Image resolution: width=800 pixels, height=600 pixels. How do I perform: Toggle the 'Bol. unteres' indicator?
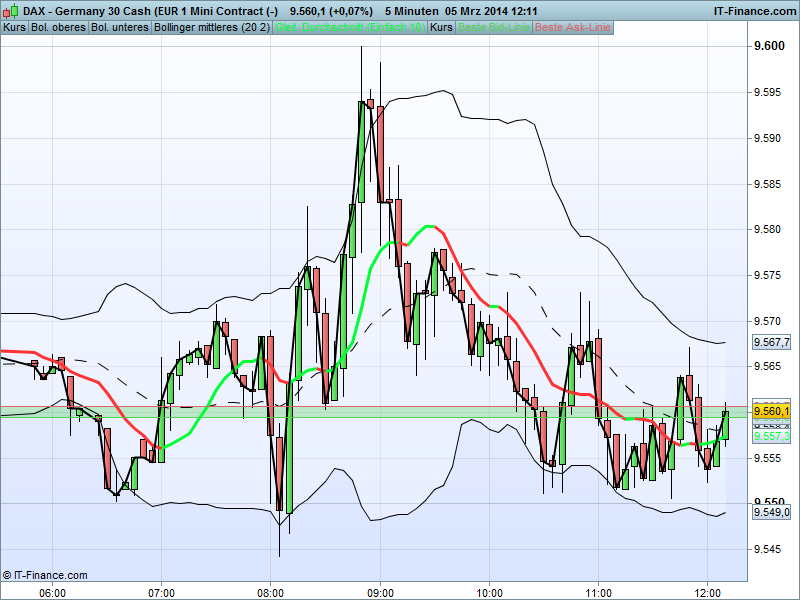(117, 29)
